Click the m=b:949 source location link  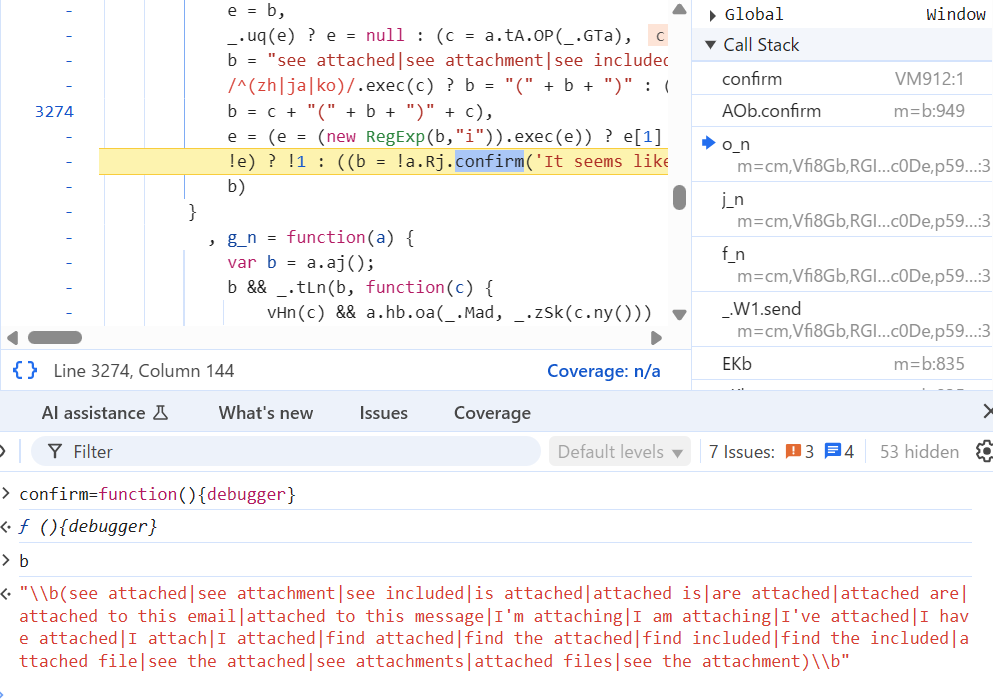929,111
